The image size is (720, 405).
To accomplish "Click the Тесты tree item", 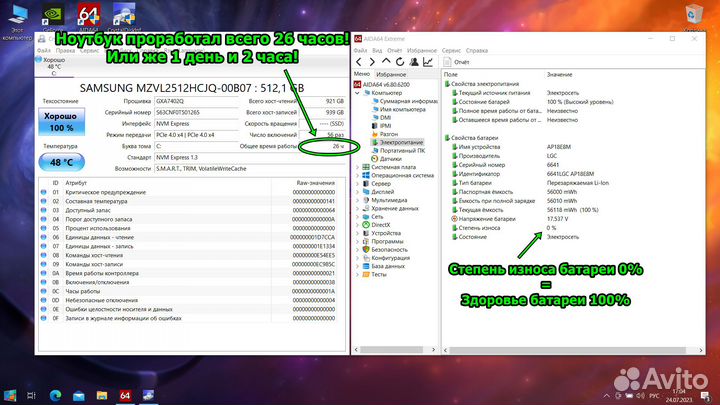I will (x=374, y=275).
